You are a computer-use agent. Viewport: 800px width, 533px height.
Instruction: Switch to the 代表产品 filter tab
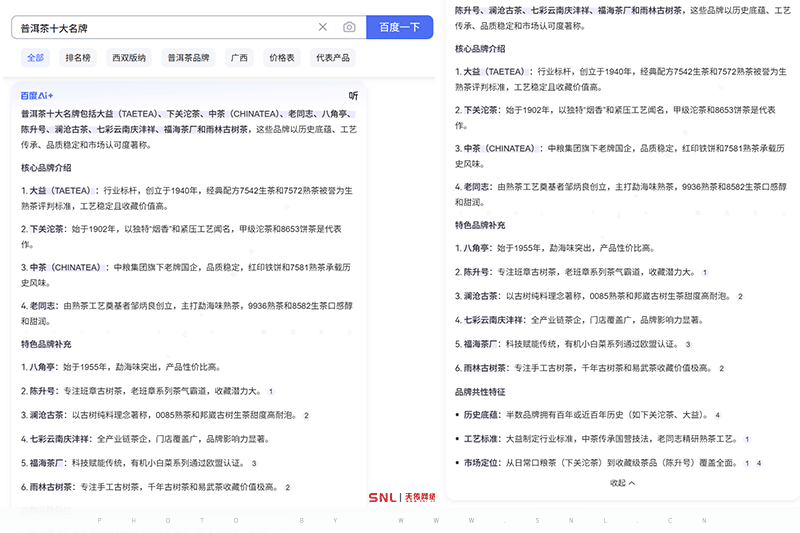pos(333,58)
